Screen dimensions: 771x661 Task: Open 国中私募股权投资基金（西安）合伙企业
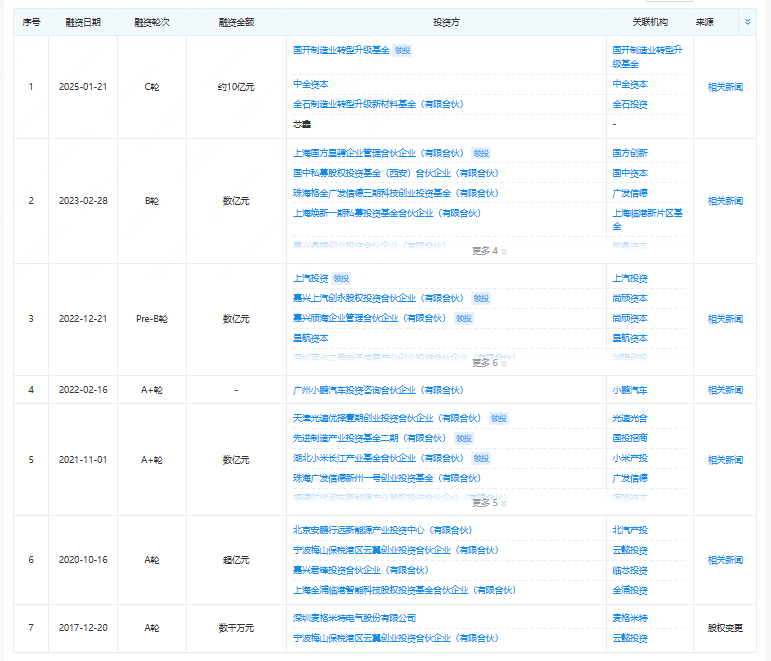[396, 173]
